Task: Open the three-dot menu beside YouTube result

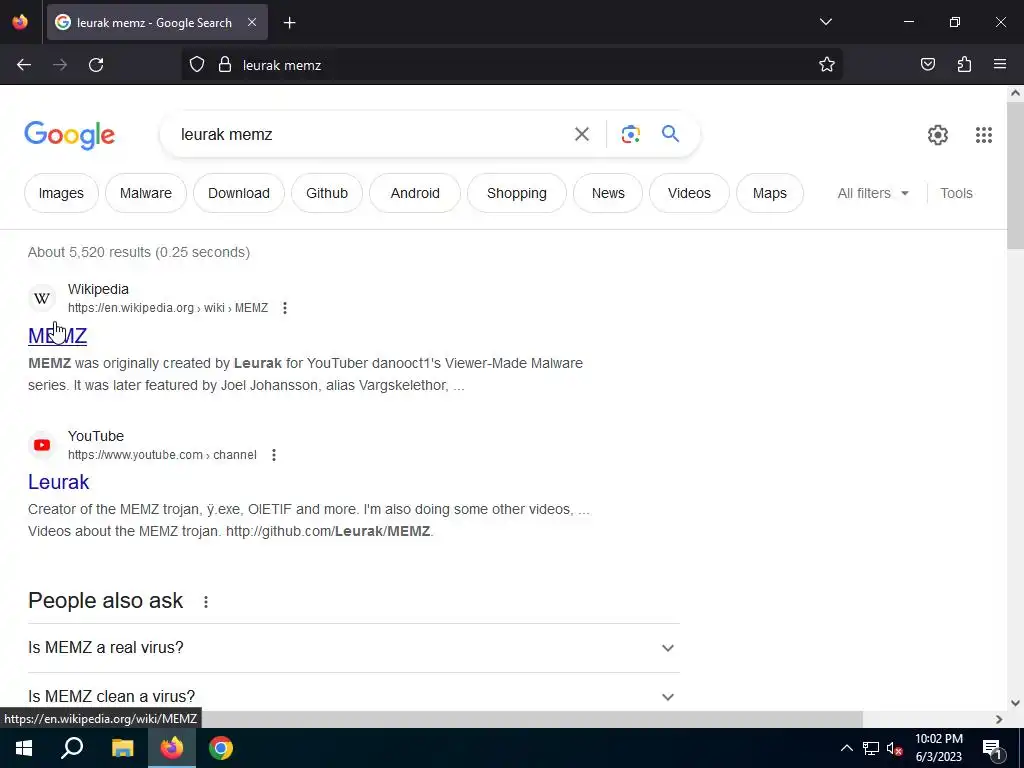Action: [x=274, y=455]
